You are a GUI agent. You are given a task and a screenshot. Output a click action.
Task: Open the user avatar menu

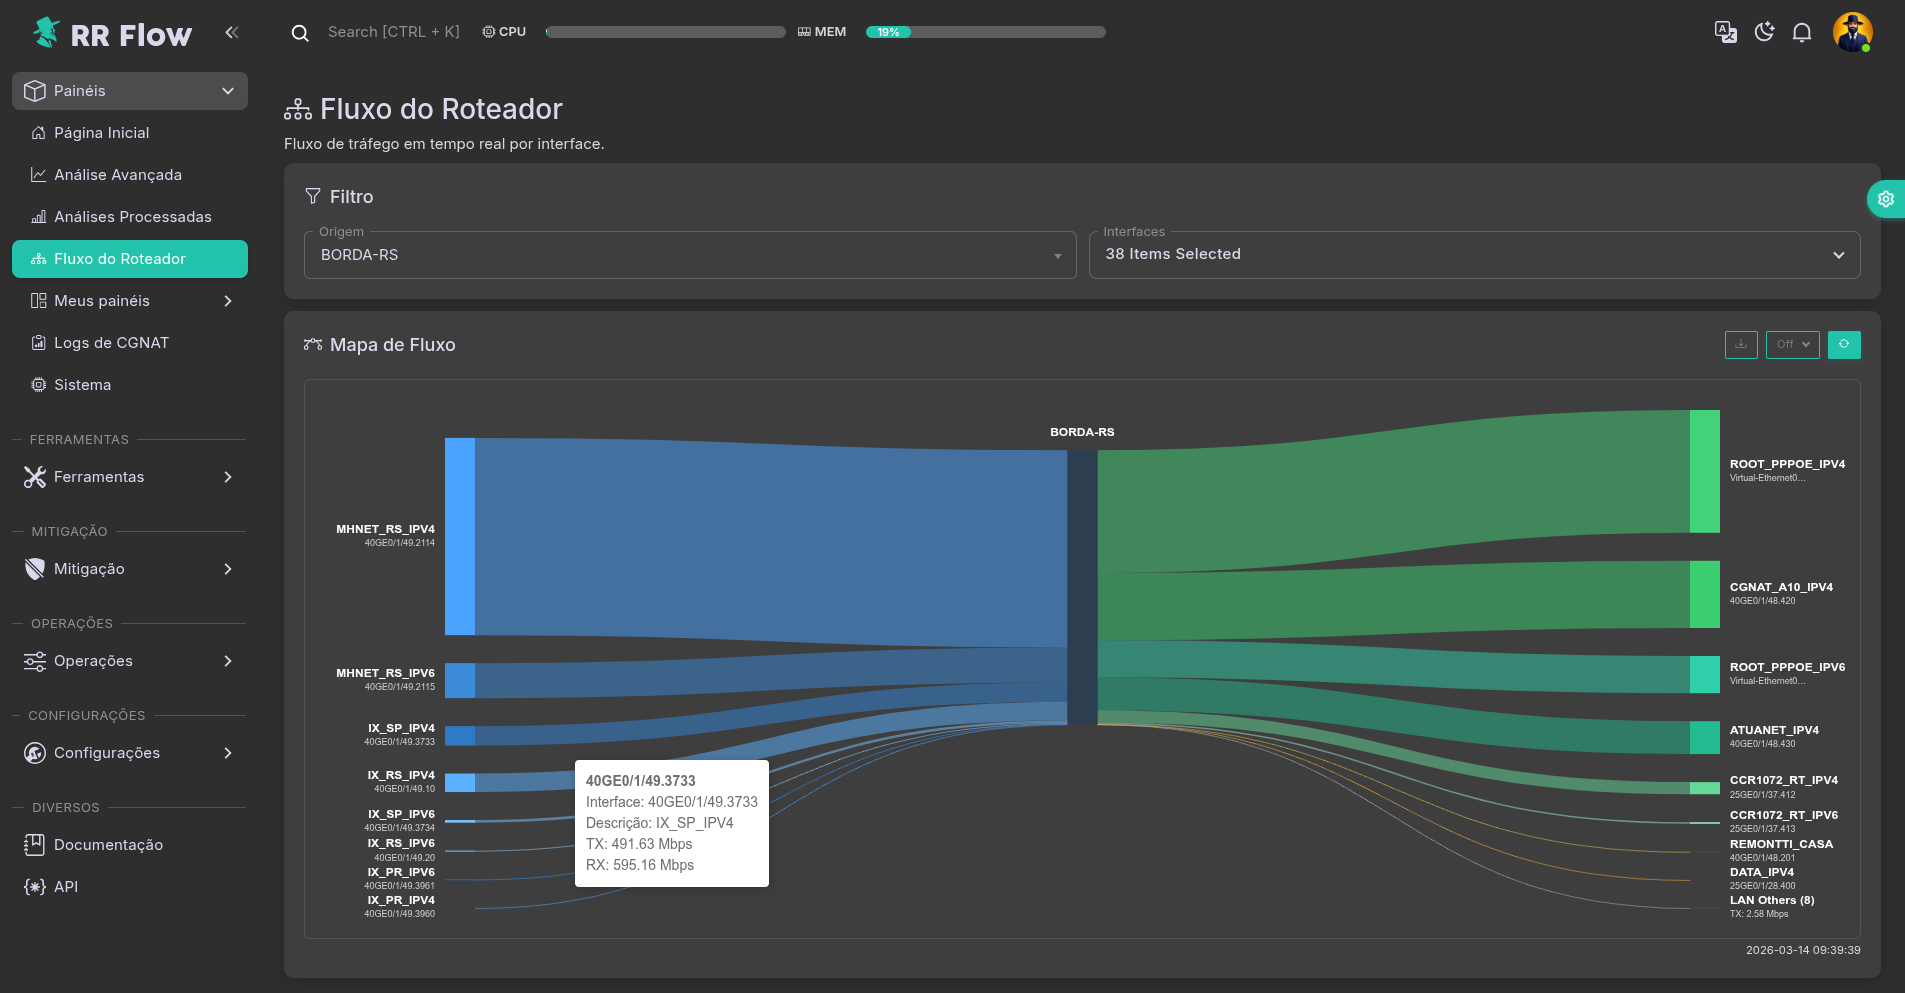[x=1852, y=32]
